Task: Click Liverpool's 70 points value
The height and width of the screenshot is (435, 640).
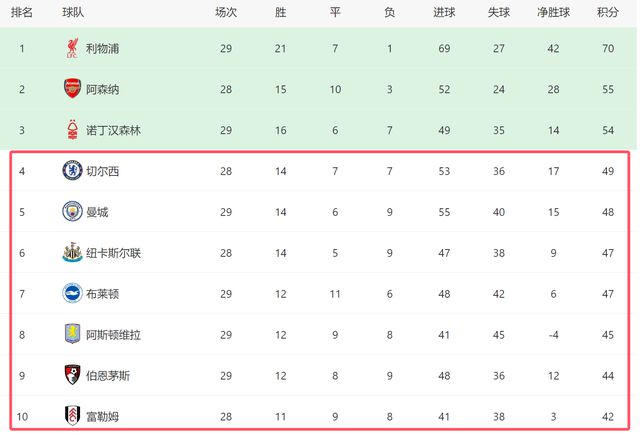Action: point(606,48)
